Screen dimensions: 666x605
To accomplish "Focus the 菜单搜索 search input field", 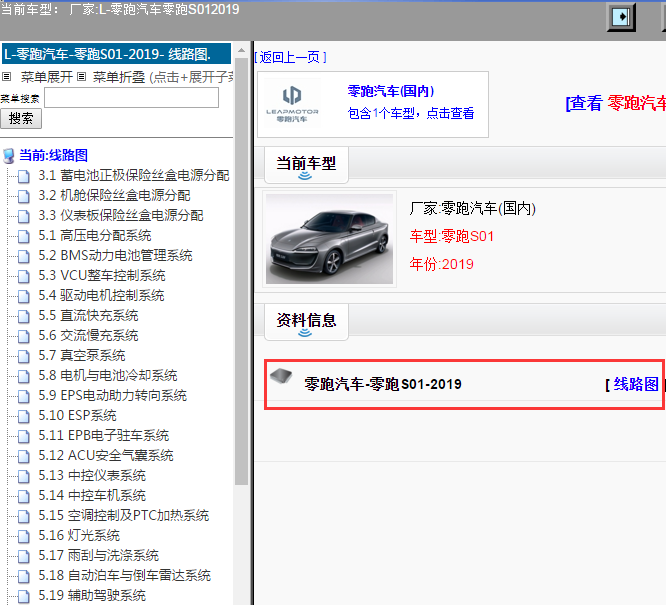I will pyautogui.click(x=132, y=98).
